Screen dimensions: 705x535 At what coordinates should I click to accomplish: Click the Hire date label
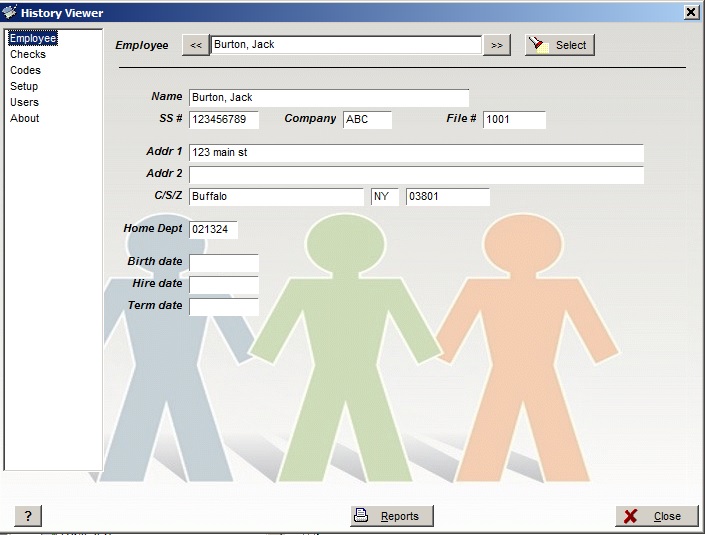click(157, 283)
